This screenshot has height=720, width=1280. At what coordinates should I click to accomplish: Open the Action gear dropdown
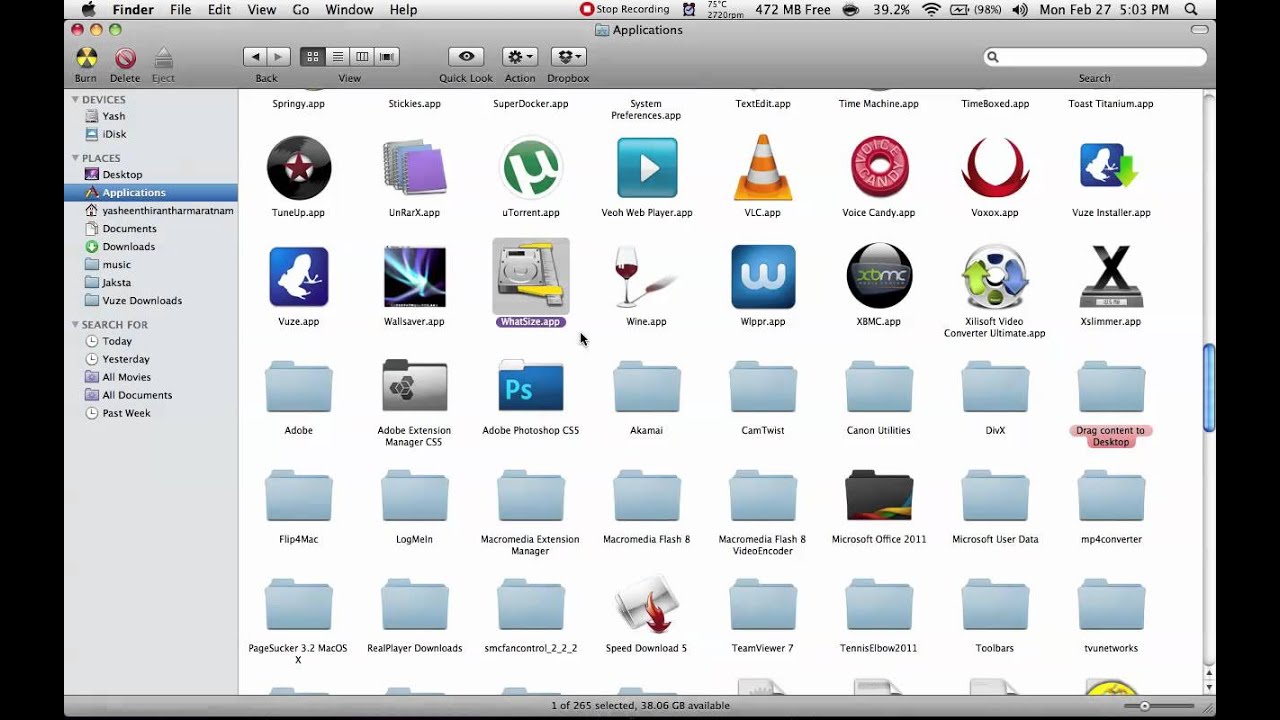(520, 57)
